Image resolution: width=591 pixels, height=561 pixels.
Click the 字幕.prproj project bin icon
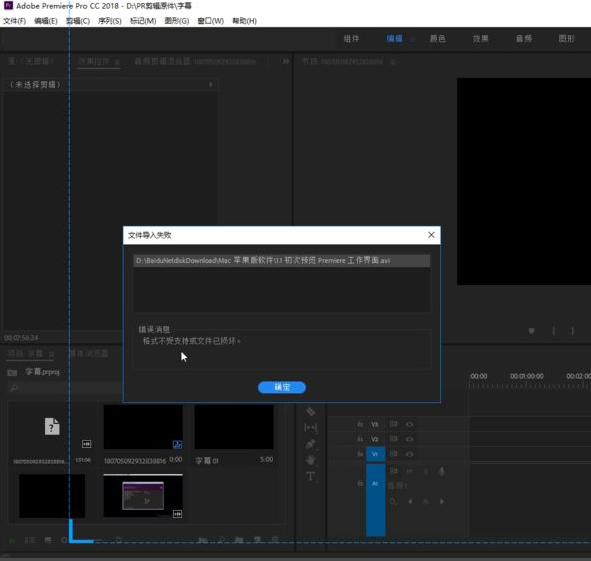point(12,372)
